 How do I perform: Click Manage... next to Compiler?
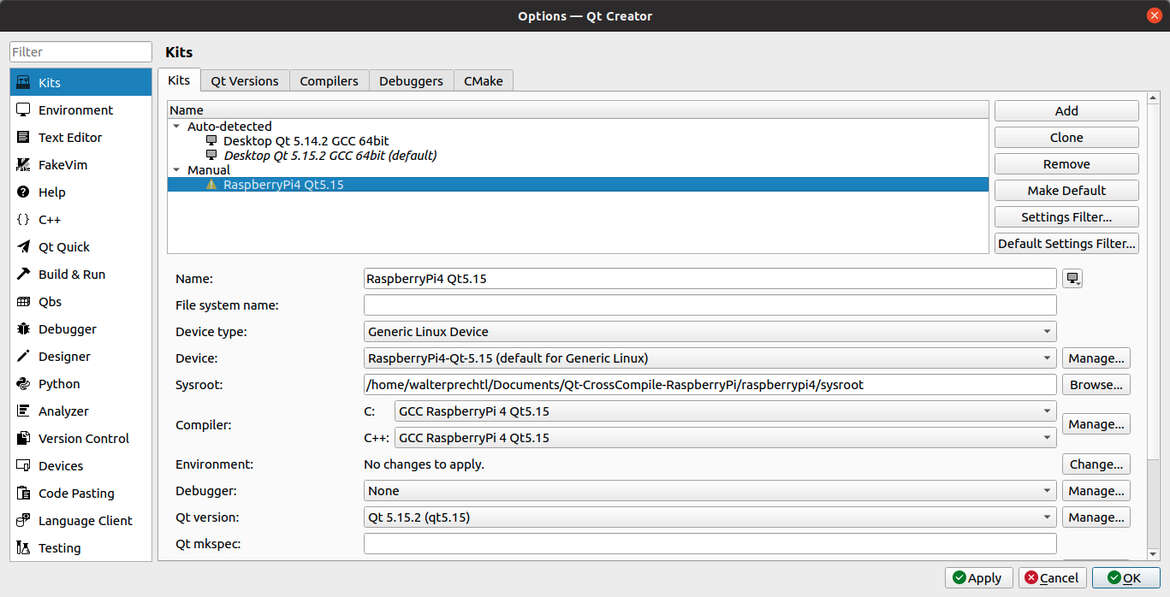(1096, 424)
